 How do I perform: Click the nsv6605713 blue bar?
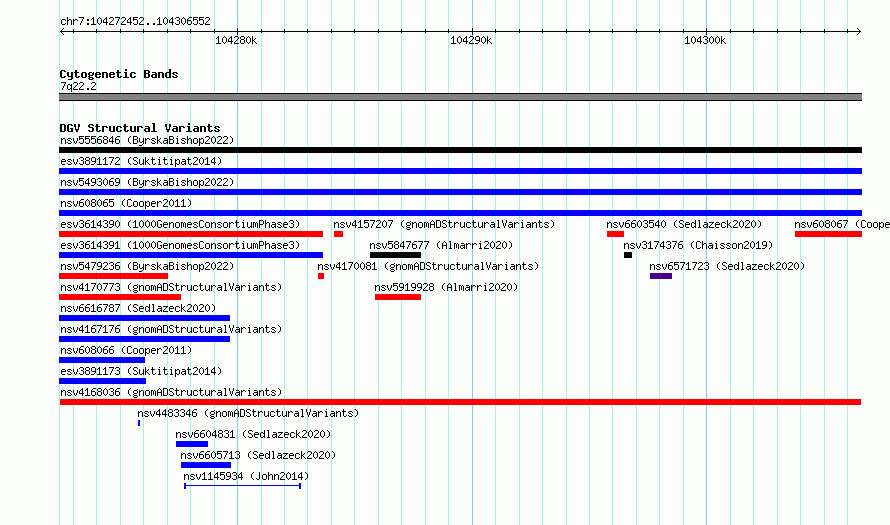point(205,465)
